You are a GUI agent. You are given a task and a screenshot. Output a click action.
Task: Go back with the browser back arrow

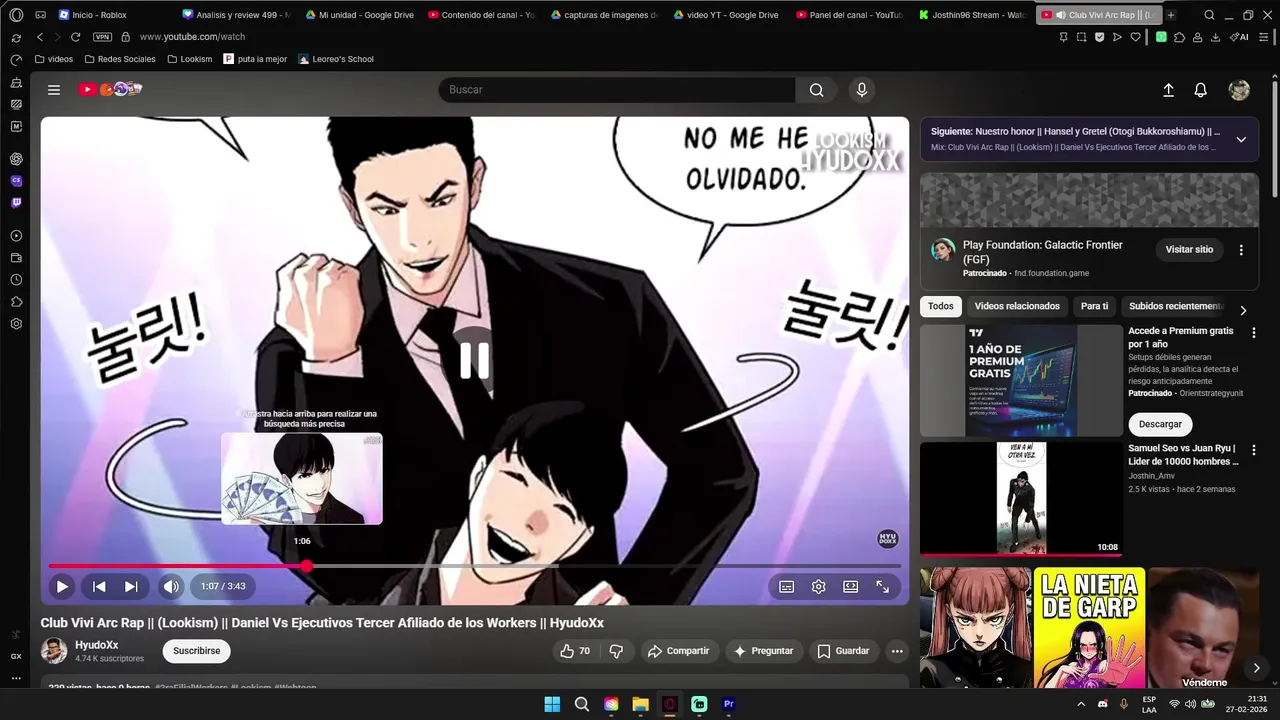(40, 37)
